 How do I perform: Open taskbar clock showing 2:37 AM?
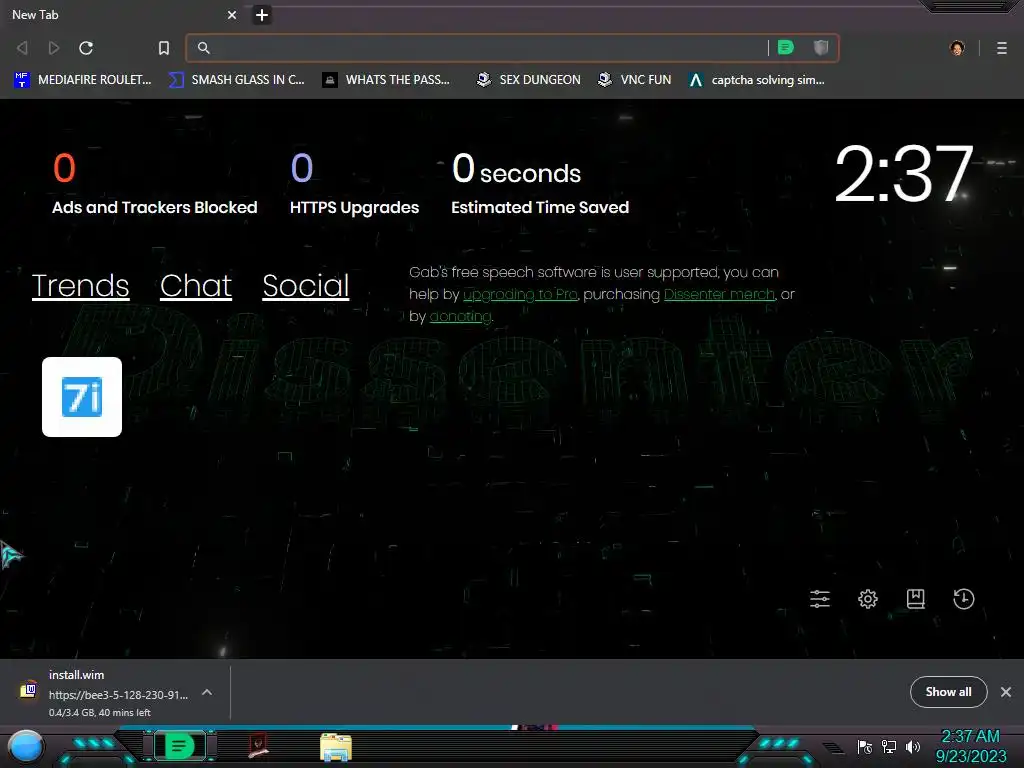[971, 746]
